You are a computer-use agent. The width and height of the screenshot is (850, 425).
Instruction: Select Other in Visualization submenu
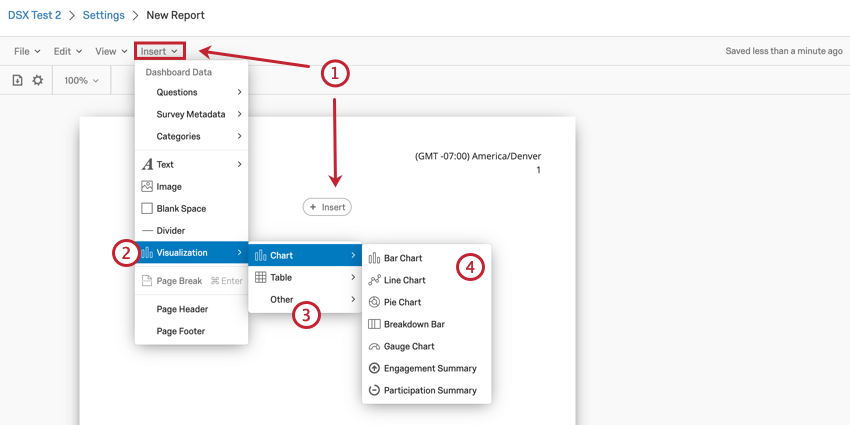click(305, 299)
